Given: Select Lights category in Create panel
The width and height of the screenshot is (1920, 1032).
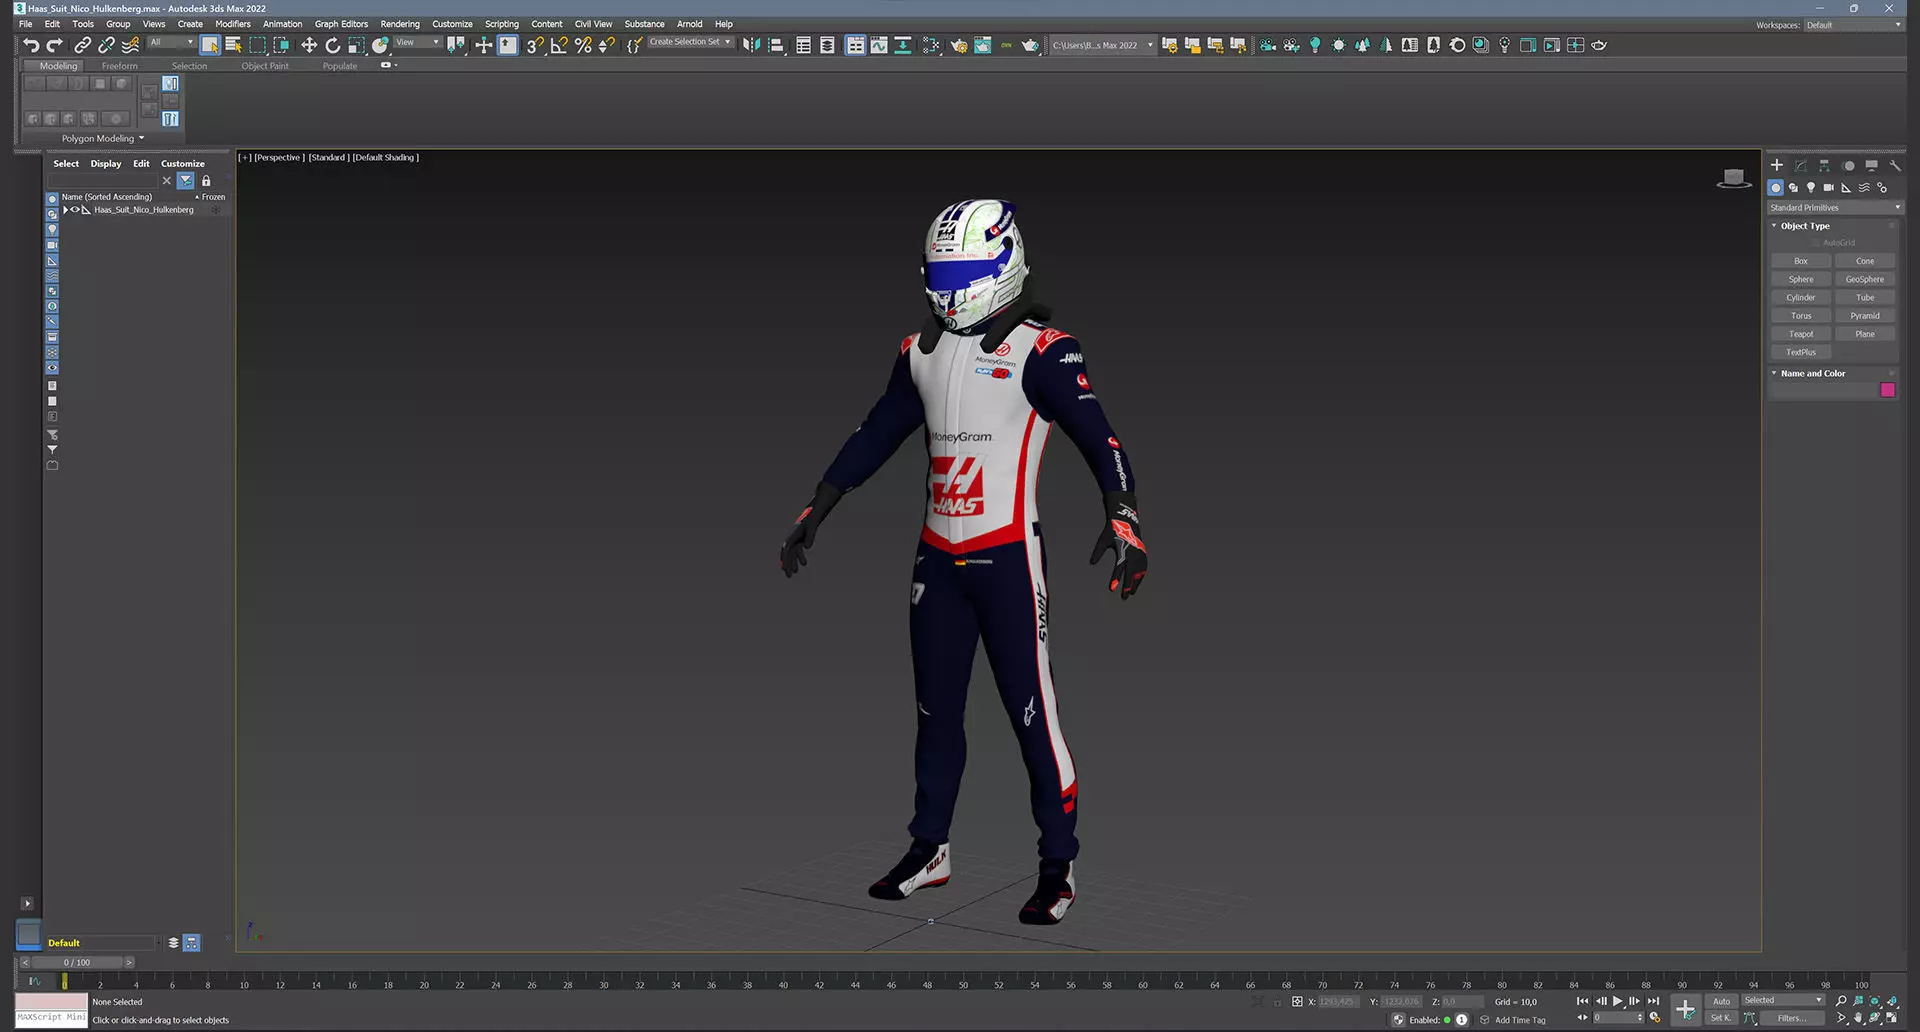Looking at the screenshot, I should pos(1811,187).
